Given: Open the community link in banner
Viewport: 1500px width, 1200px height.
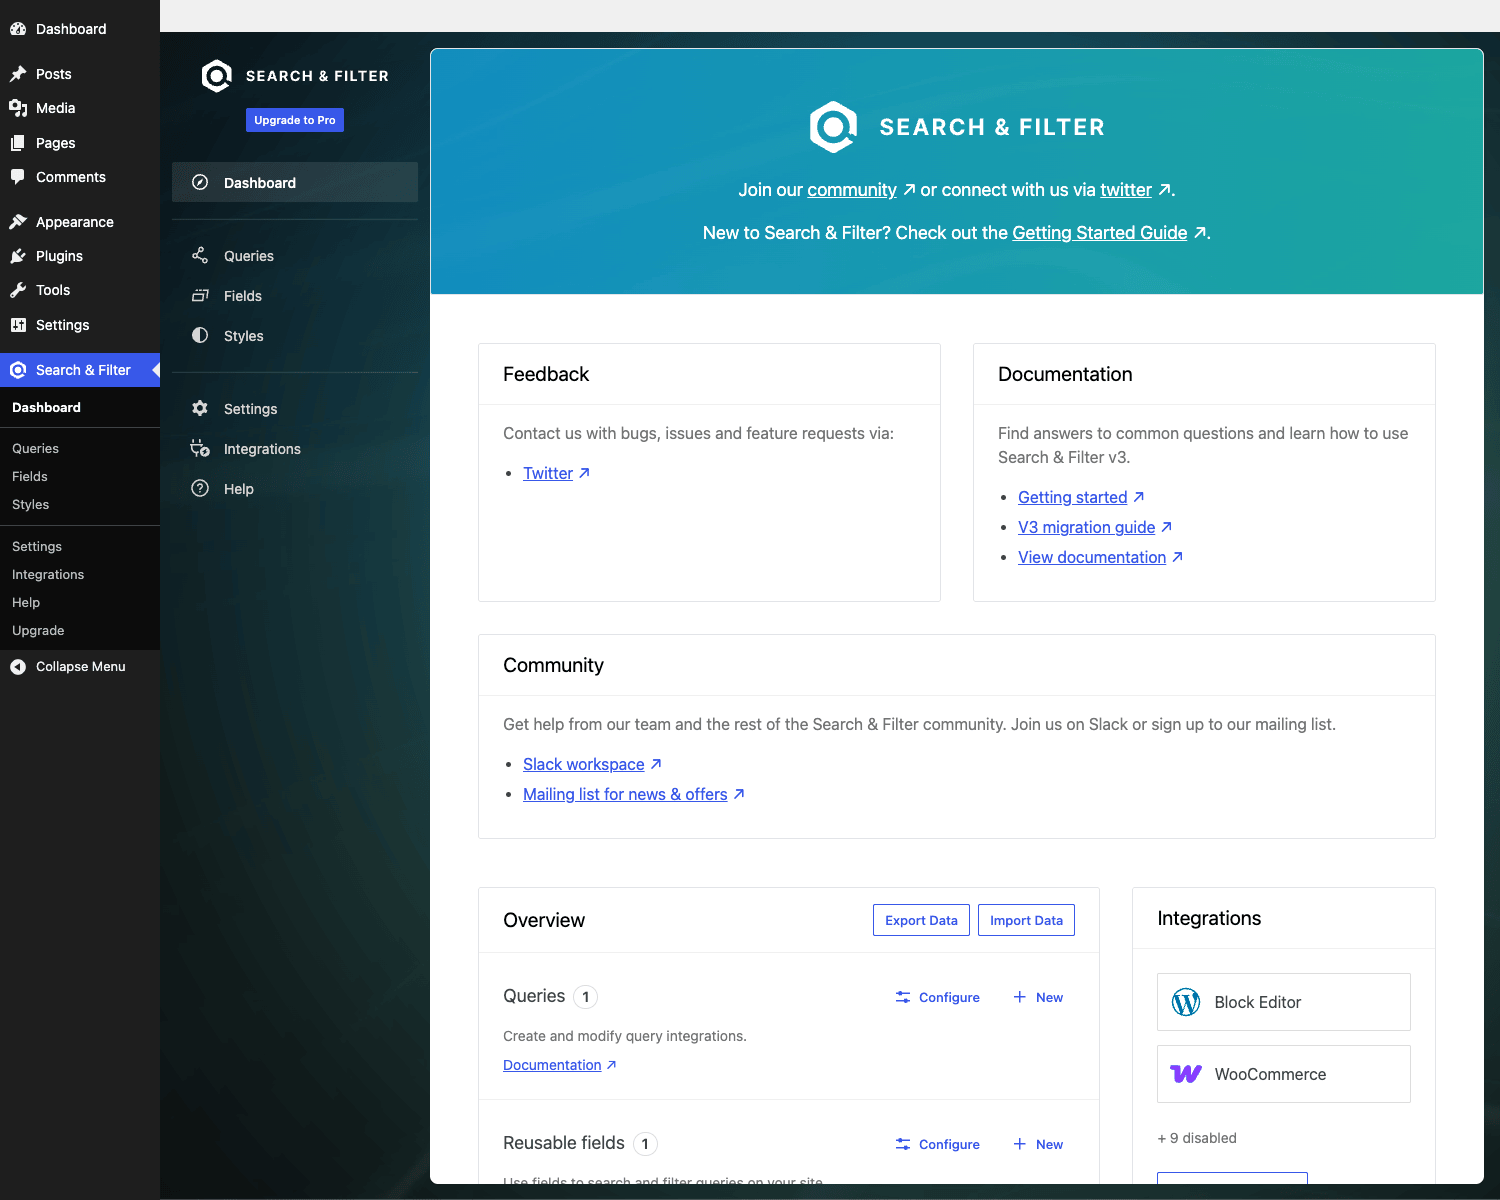Looking at the screenshot, I should tap(852, 190).
